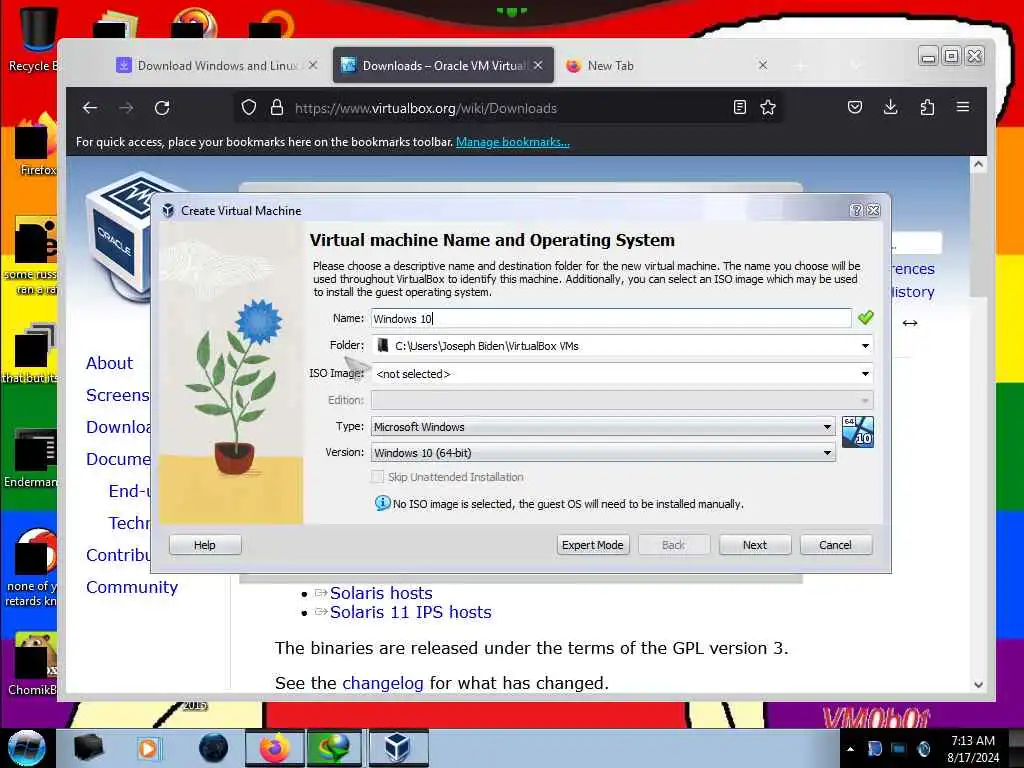Open the Firefox downloads panel
The width and height of the screenshot is (1024, 768).
[890, 107]
